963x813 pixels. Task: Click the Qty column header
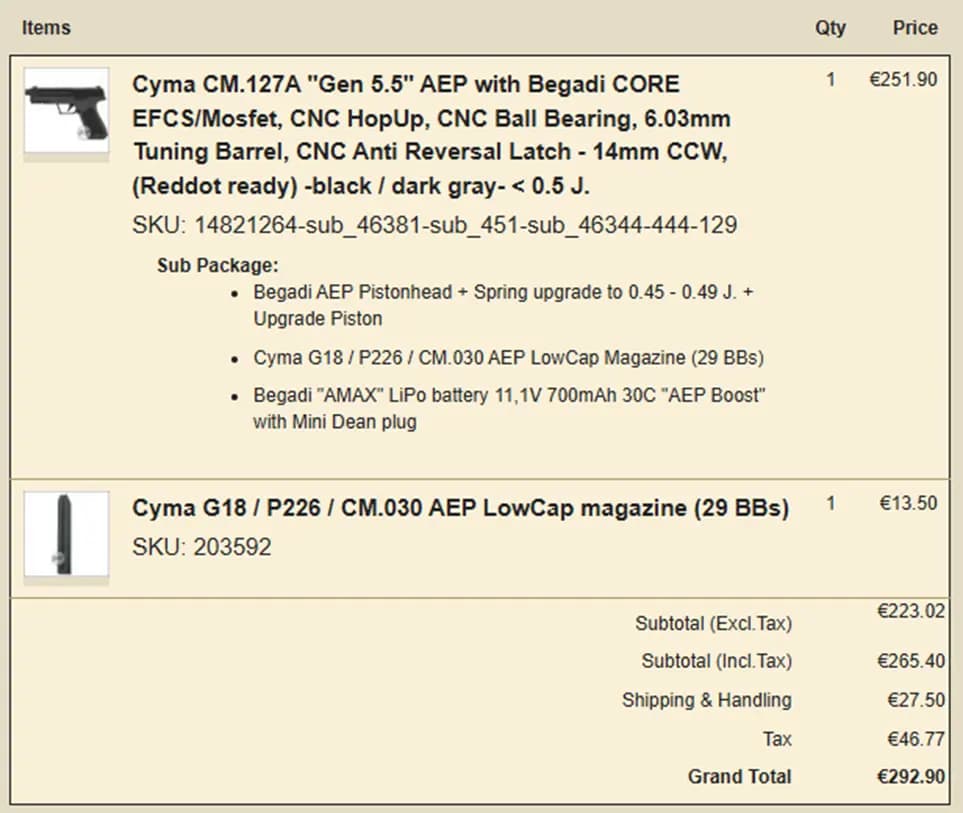tap(830, 28)
